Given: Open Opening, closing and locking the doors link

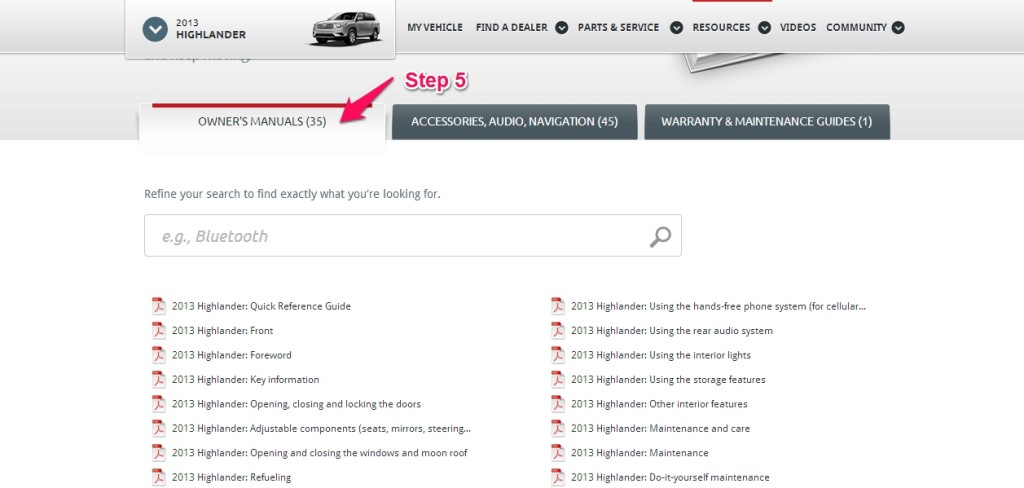Looking at the screenshot, I should (x=296, y=404).
